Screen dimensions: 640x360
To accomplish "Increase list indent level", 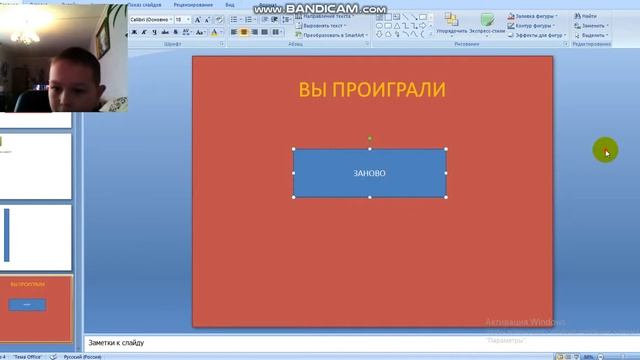I will tap(275, 20).
